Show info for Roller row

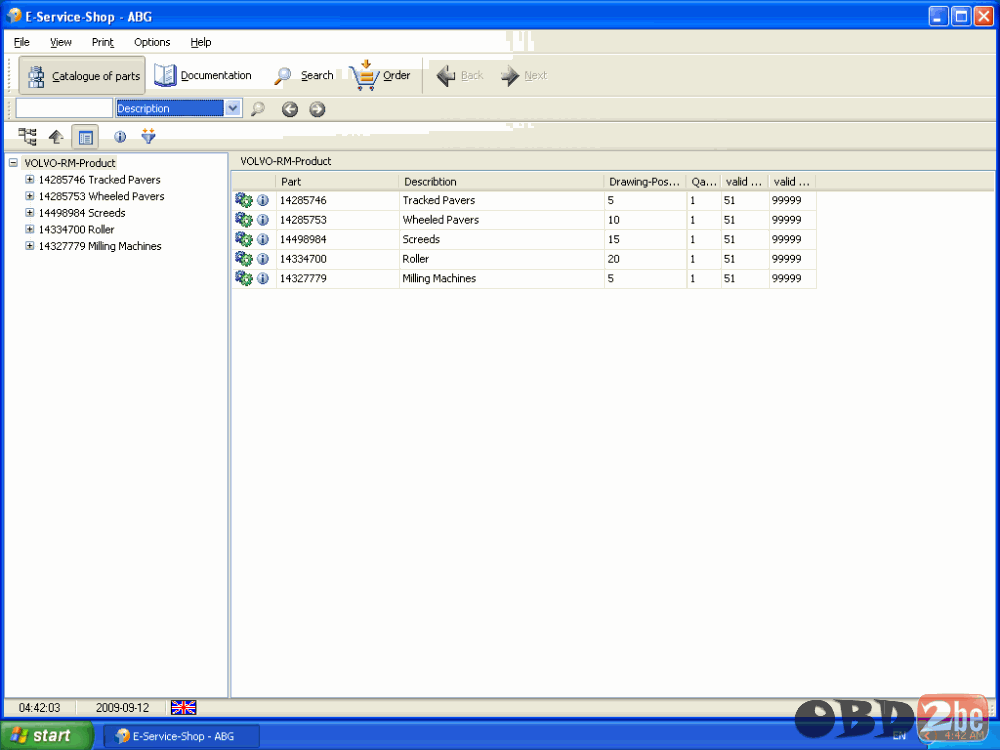click(x=263, y=259)
